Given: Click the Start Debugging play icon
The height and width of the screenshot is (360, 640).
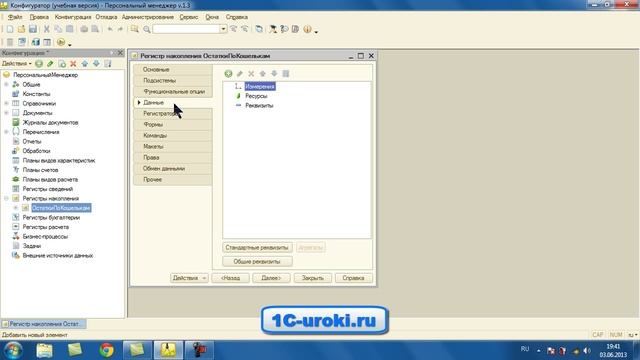Looking at the screenshot, I should pos(61,42).
